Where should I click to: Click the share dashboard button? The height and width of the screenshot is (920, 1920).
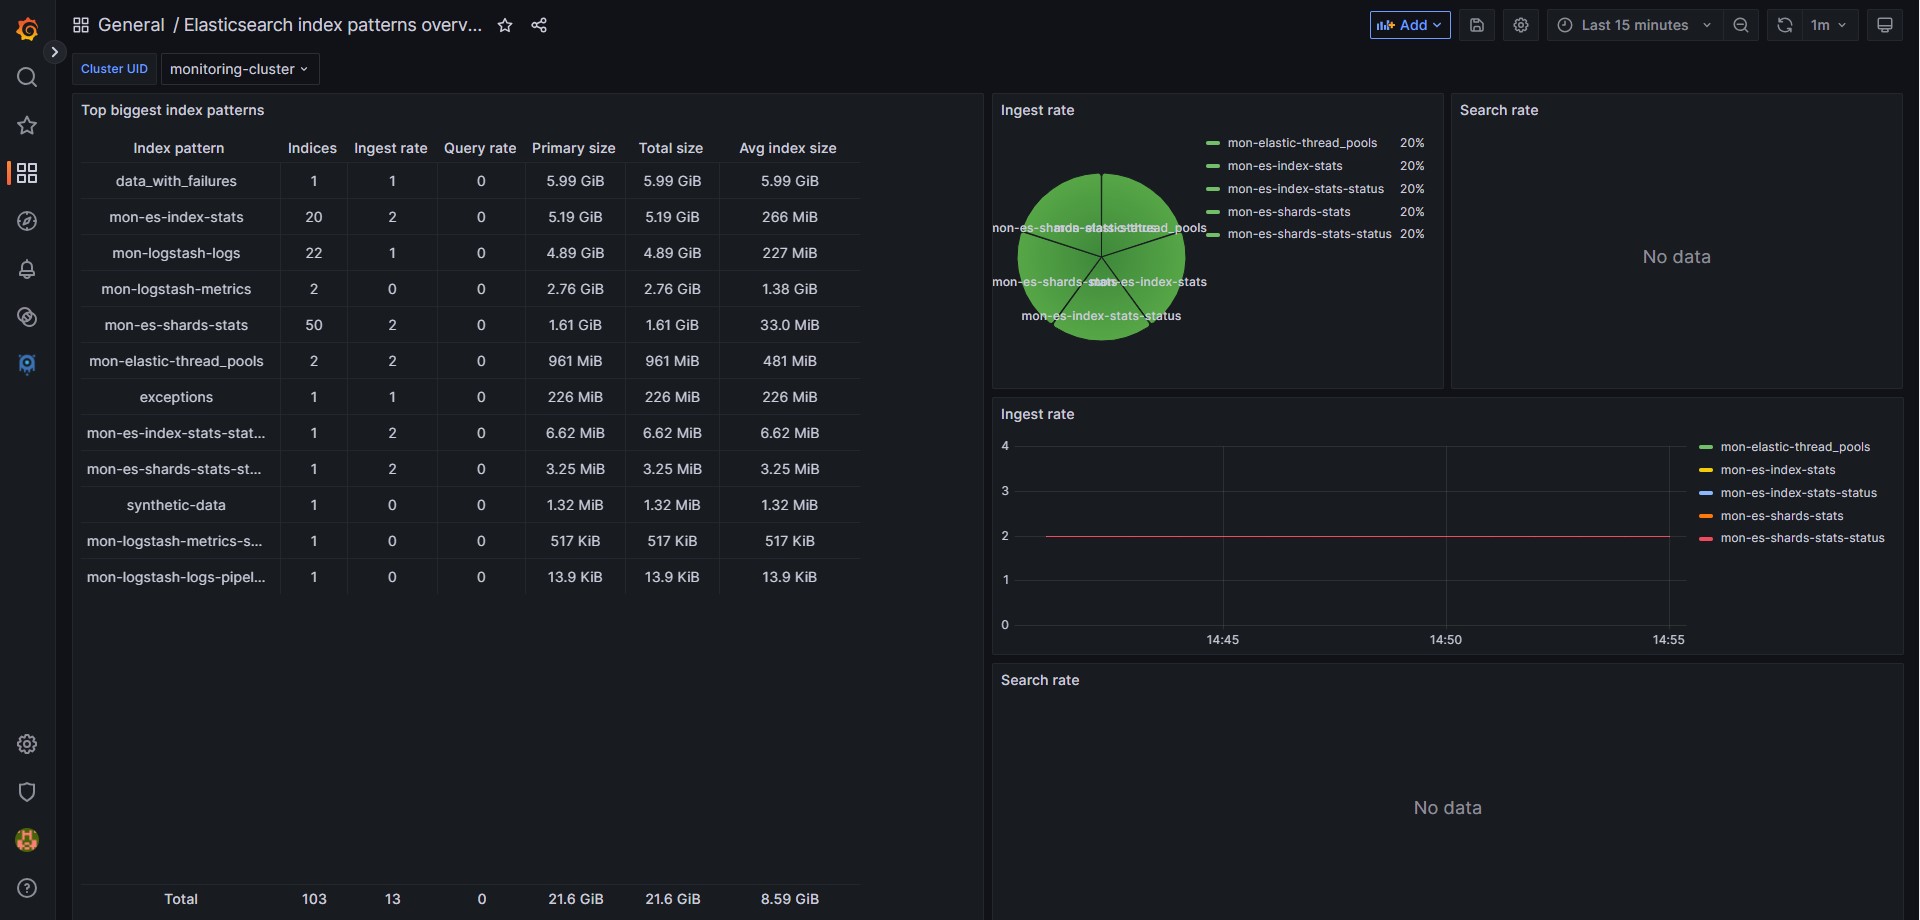coord(539,25)
